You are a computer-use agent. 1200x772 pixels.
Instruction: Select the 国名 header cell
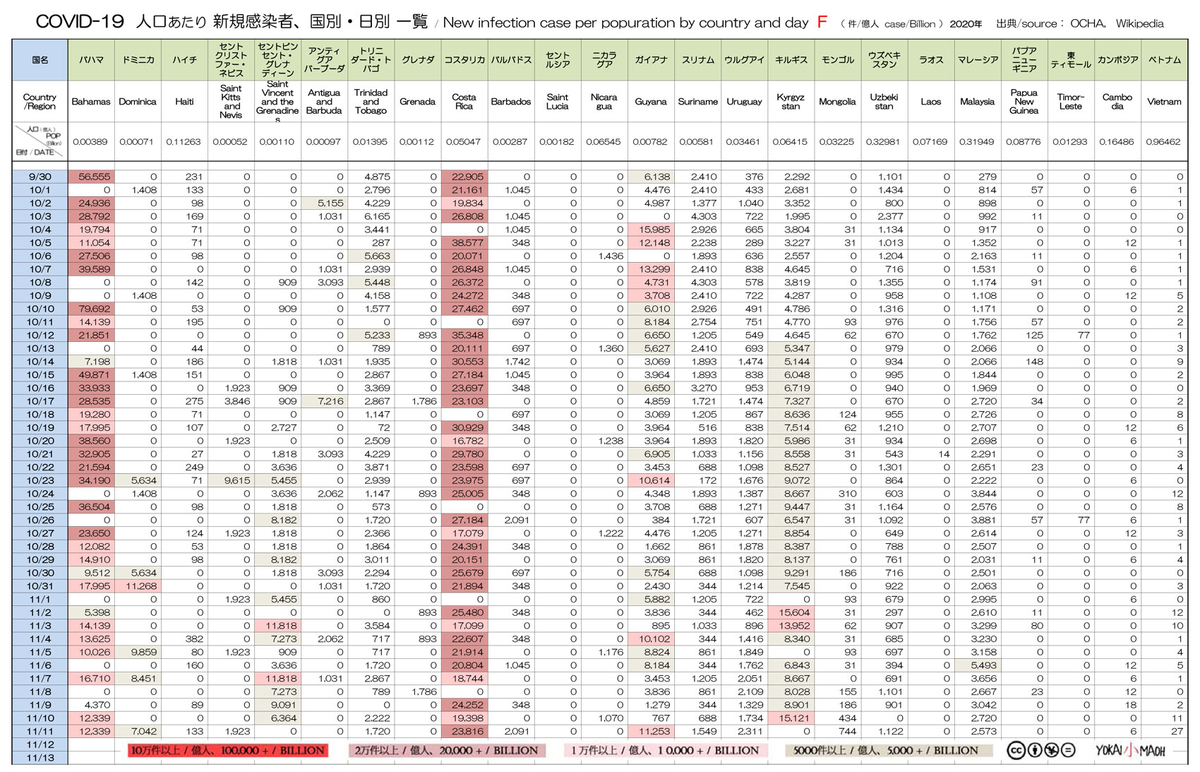point(40,59)
